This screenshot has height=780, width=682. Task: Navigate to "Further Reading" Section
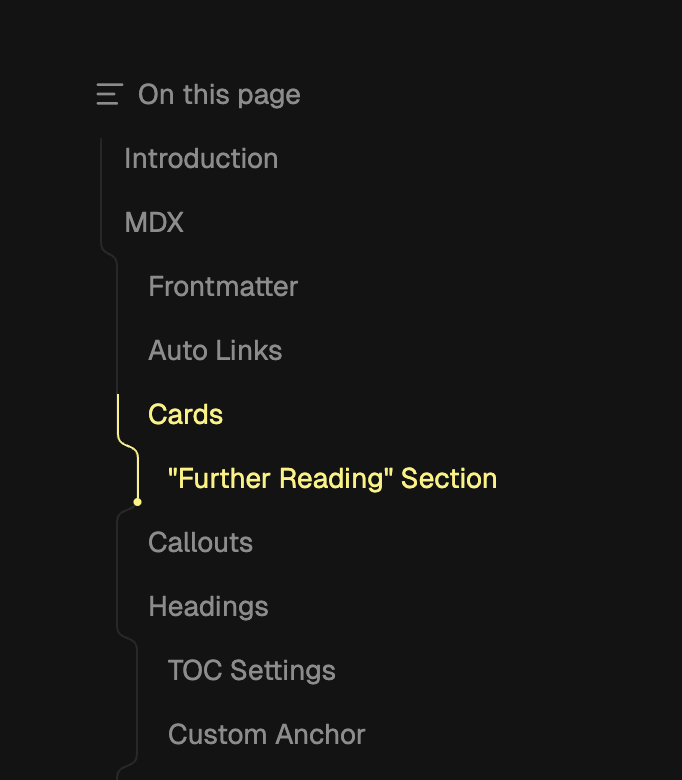tap(332, 479)
